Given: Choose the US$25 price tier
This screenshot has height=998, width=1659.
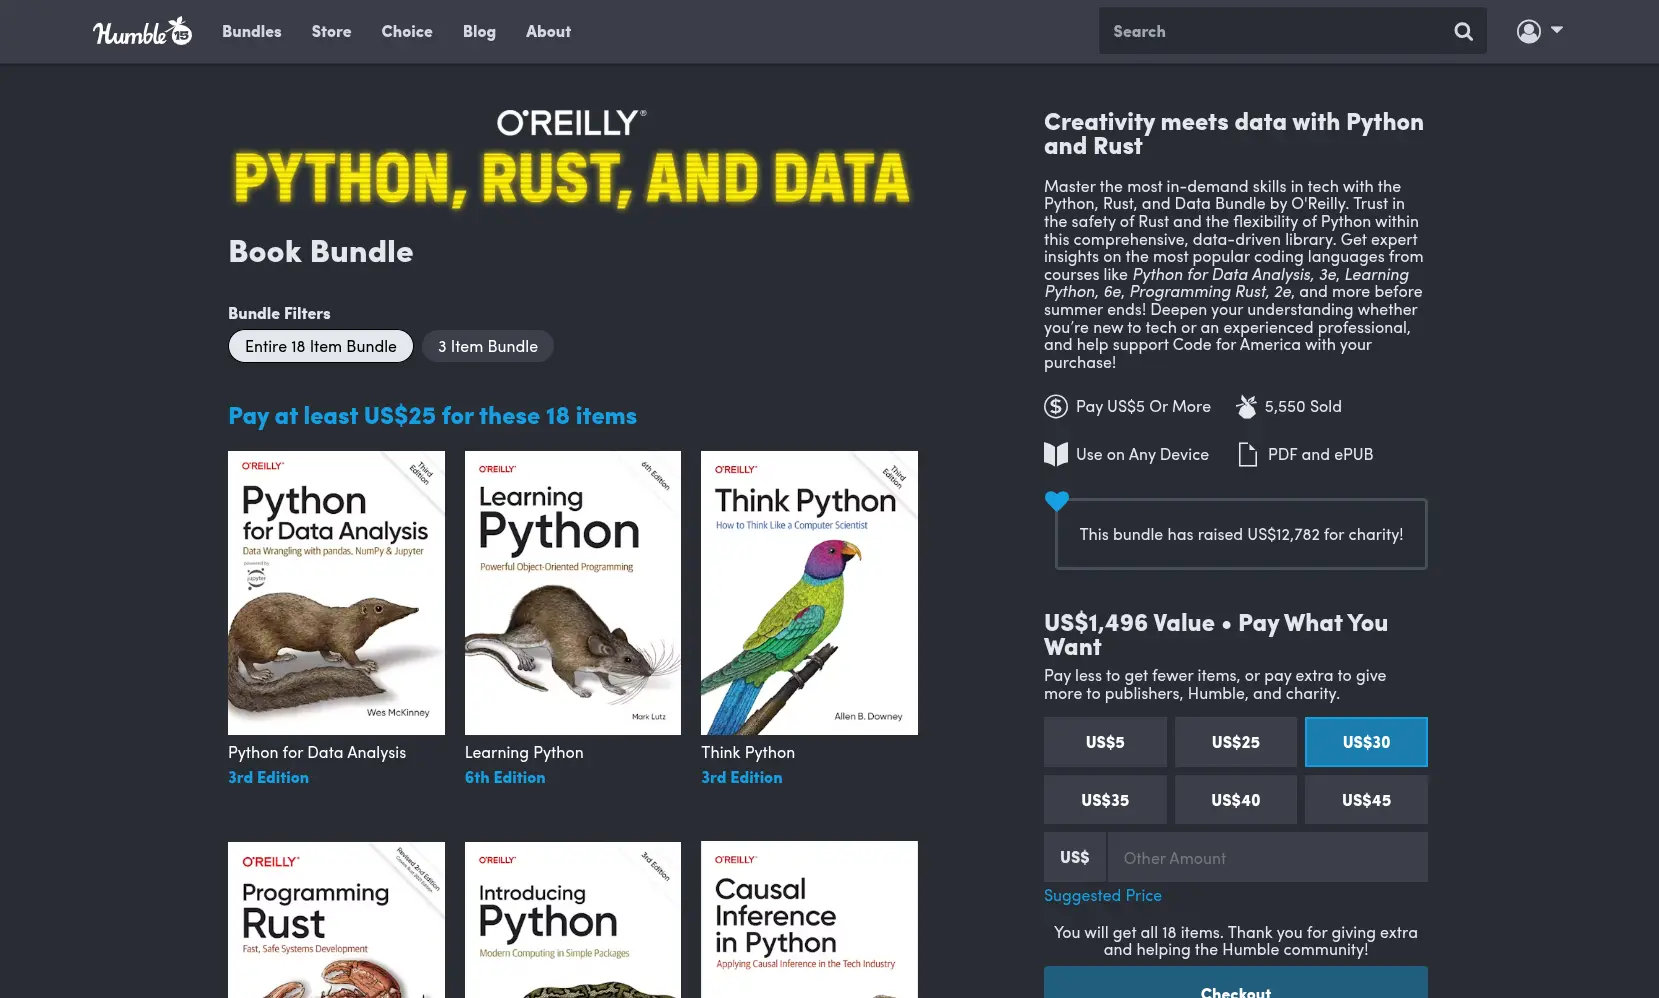Looking at the screenshot, I should pyautogui.click(x=1236, y=742).
